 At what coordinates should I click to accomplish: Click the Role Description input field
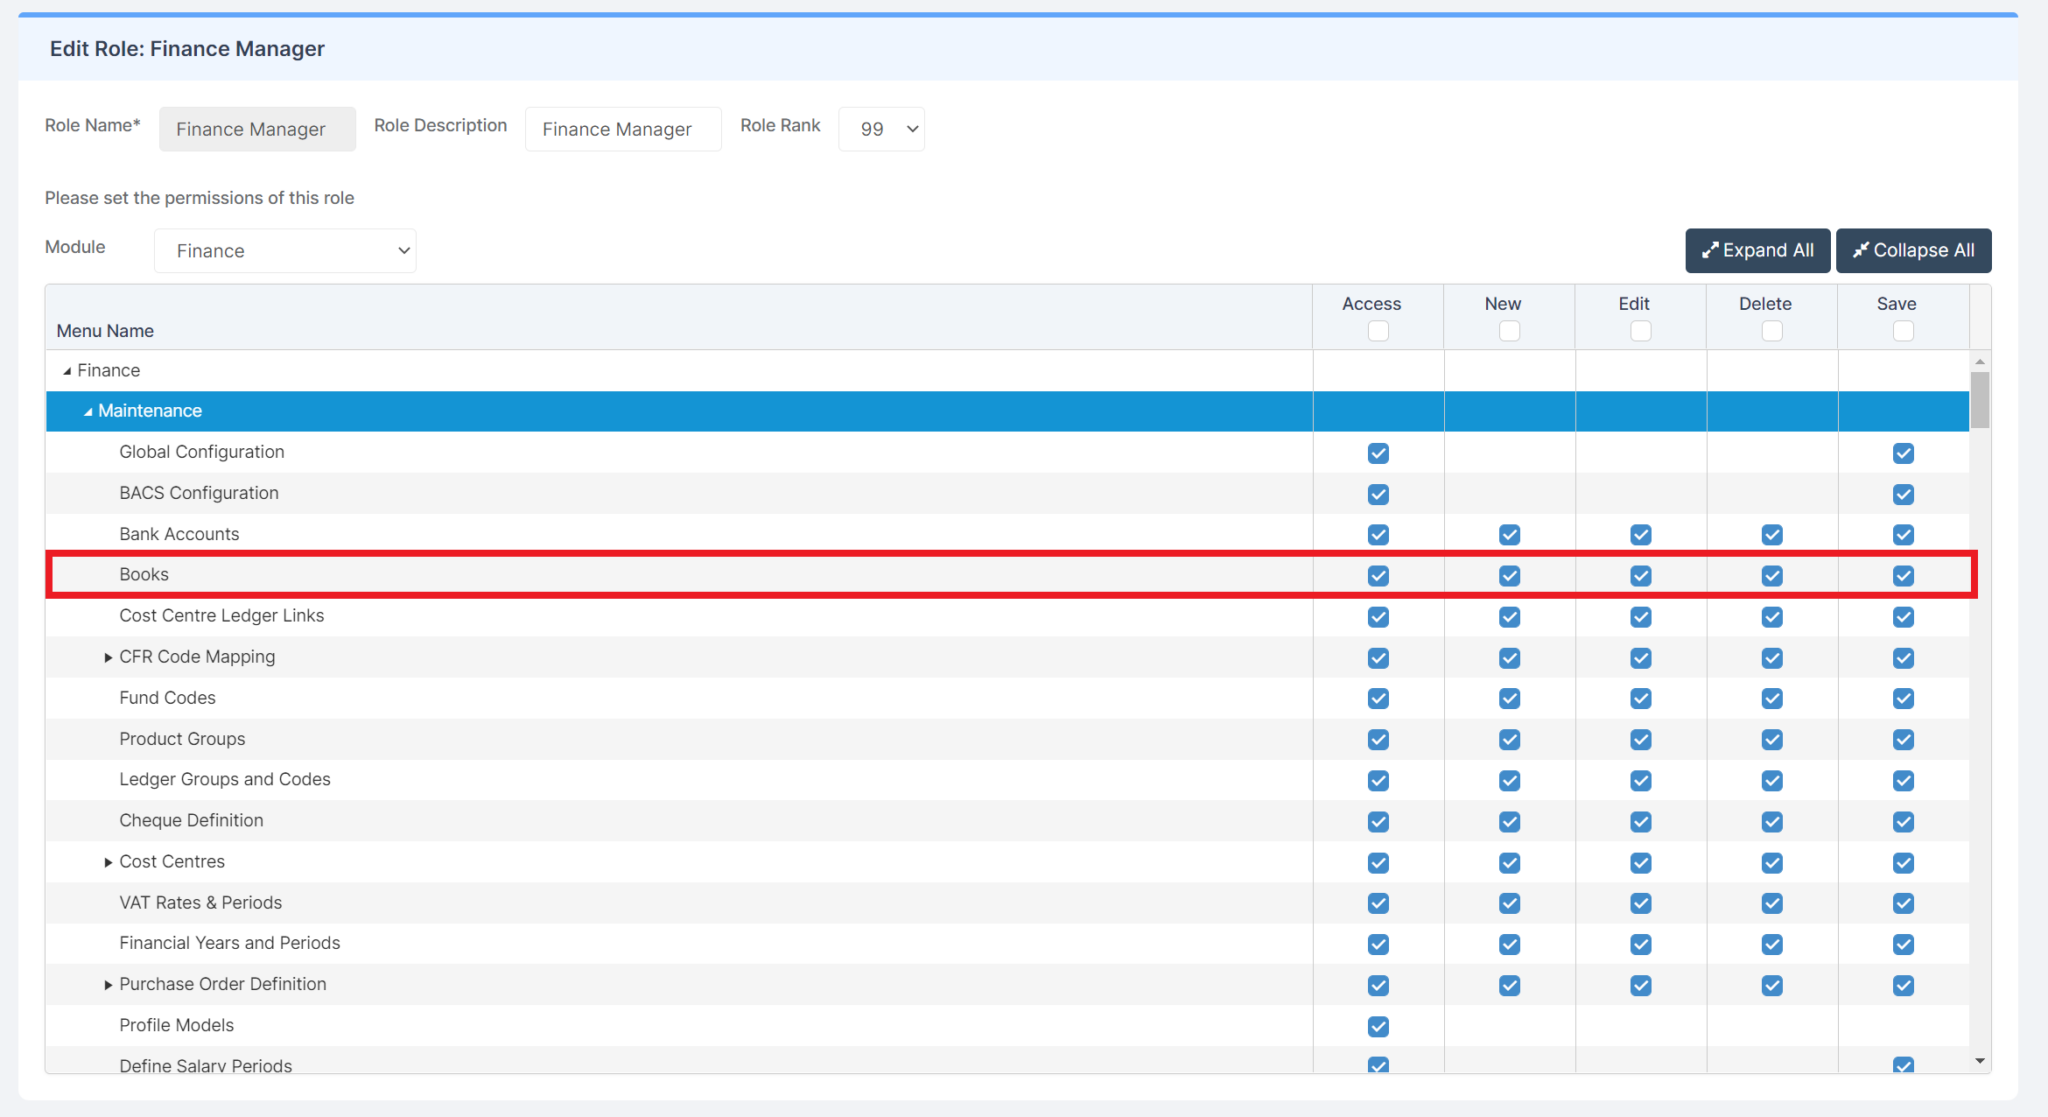622,128
